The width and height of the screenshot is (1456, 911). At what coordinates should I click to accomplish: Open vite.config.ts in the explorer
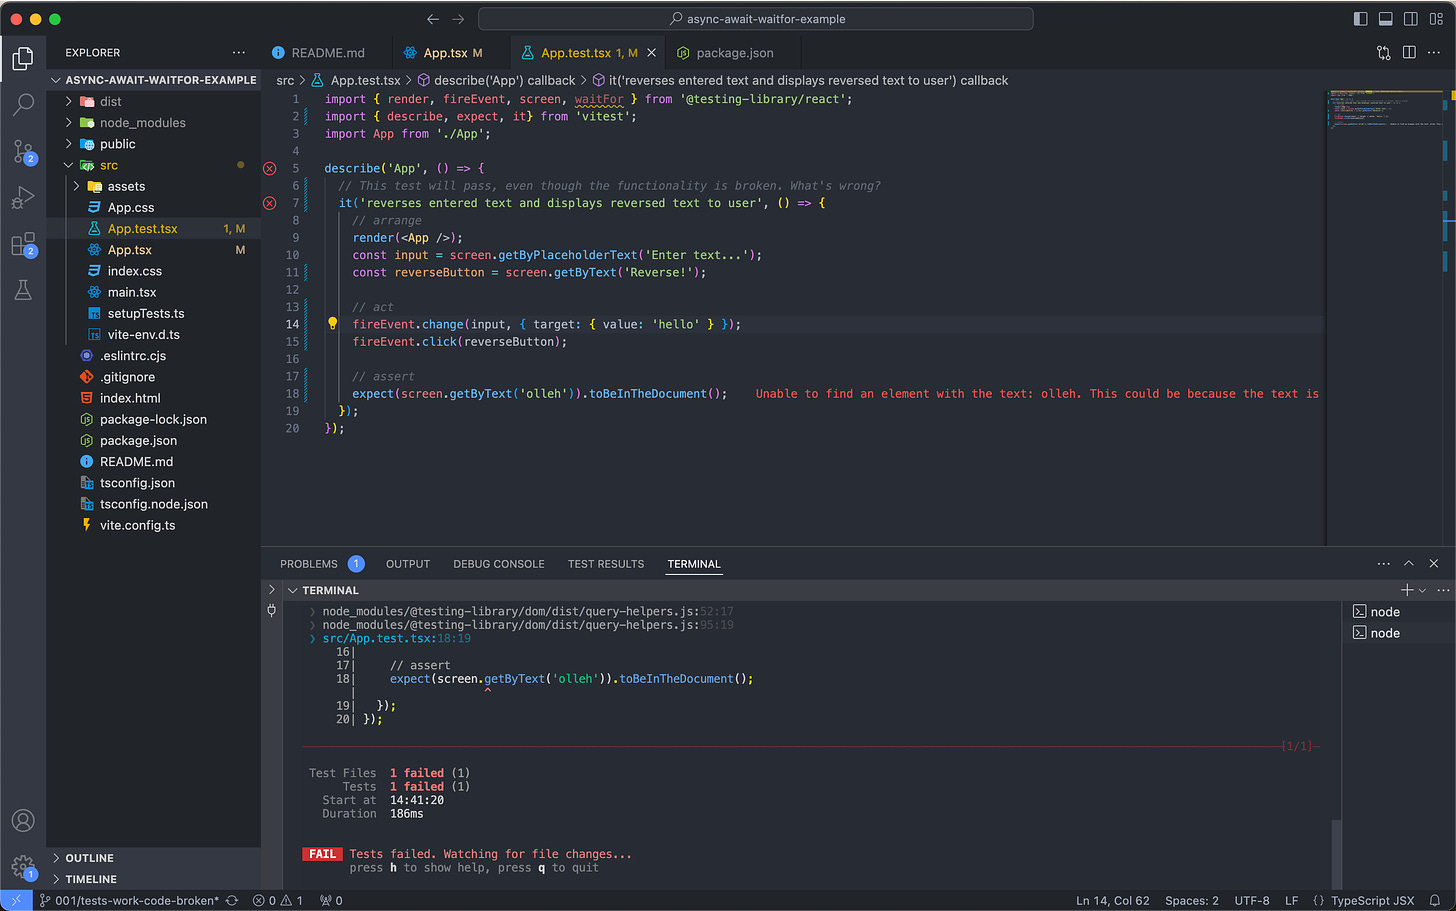(x=137, y=526)
